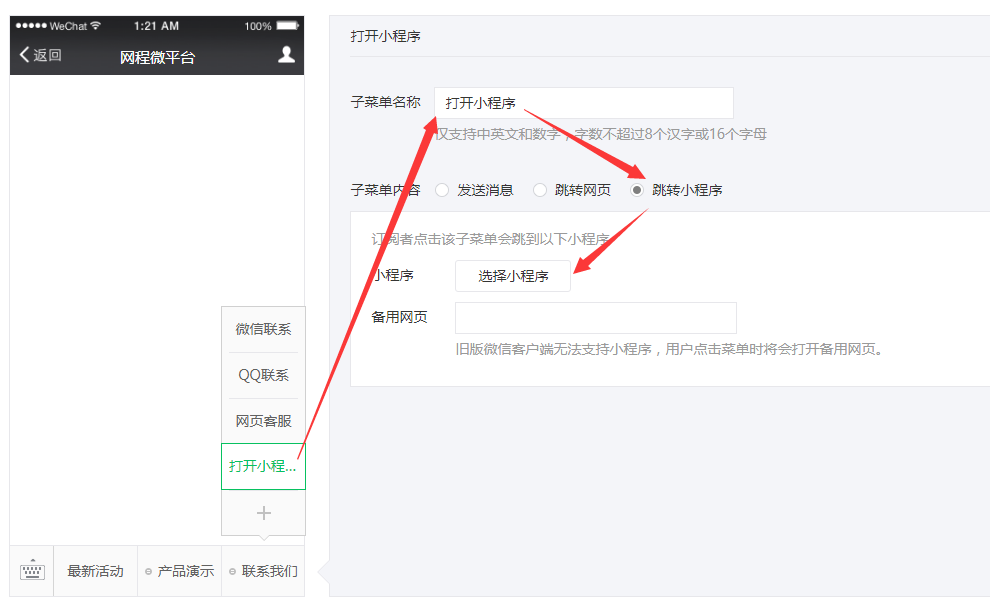Click the 网程微平台 title text
This screenshot has height=614, width=990.
[157, 57]
